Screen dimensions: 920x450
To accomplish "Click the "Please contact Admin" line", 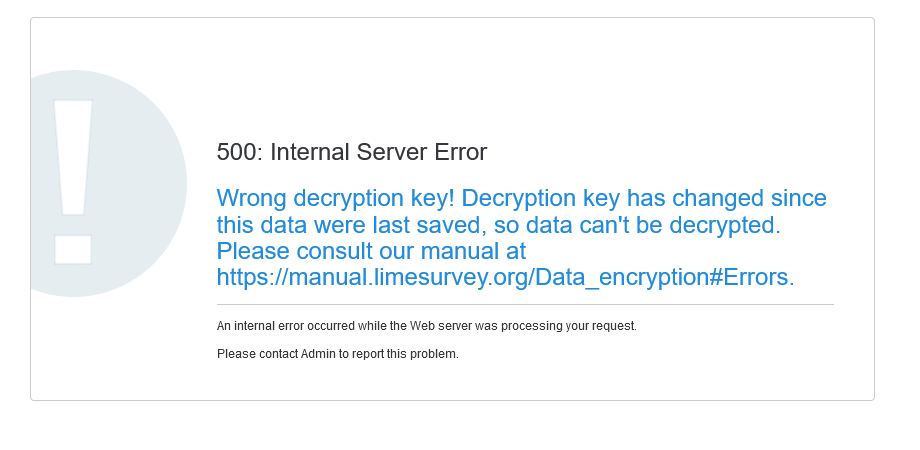I will click(x=338, y=354).
